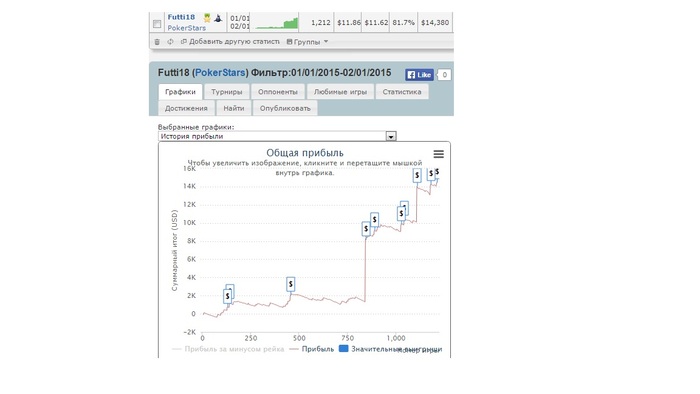Switch to the 'Достижения' tab
The image size is (700, 394).
186,108
